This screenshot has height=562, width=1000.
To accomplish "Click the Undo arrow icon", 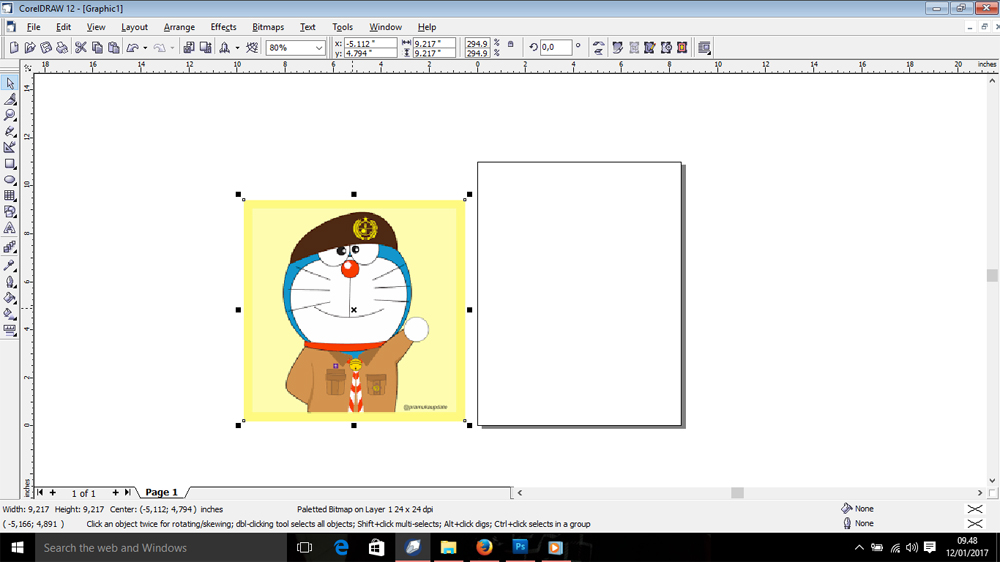I will 133,47.
